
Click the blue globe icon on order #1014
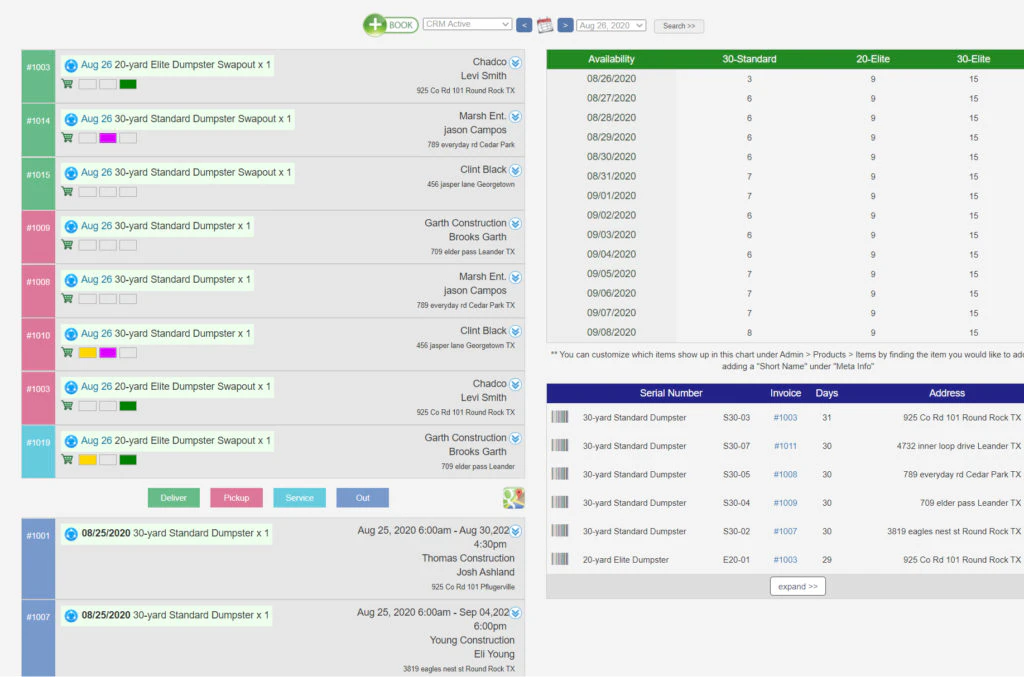pyautogui.click(x=70, y=118)
